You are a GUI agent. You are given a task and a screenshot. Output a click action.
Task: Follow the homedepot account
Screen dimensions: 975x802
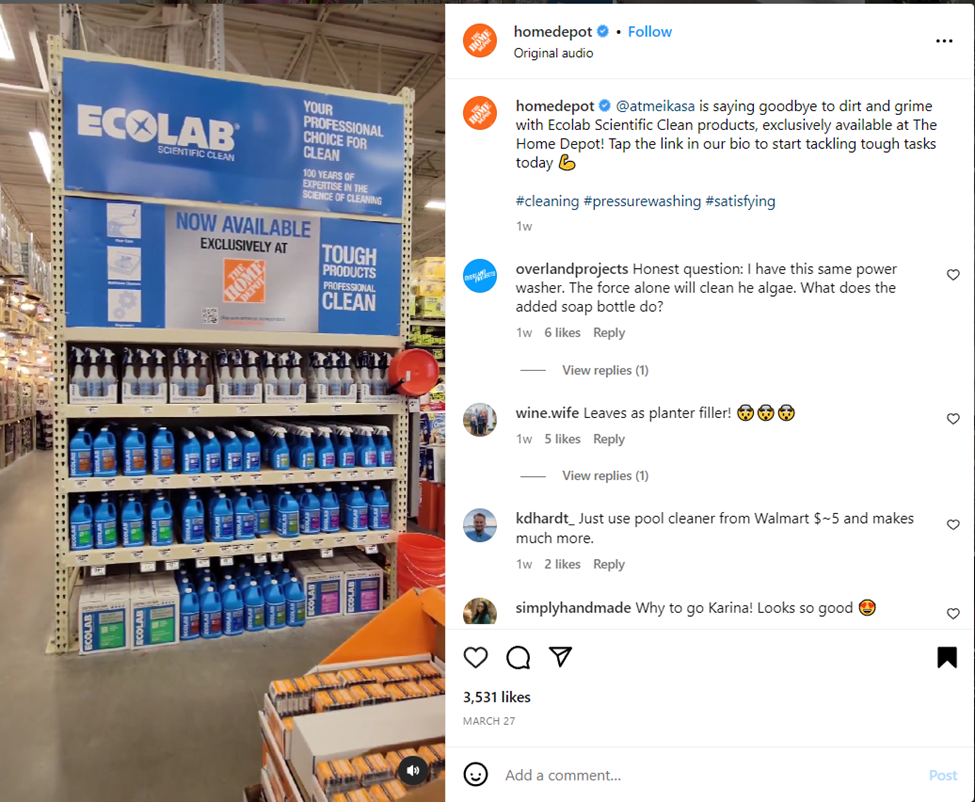(650, 32)
